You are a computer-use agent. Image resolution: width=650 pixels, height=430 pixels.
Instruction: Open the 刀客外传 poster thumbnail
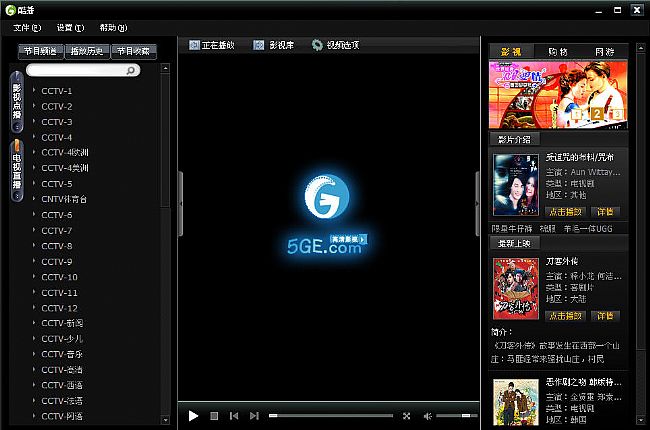[x=516, y=289]
